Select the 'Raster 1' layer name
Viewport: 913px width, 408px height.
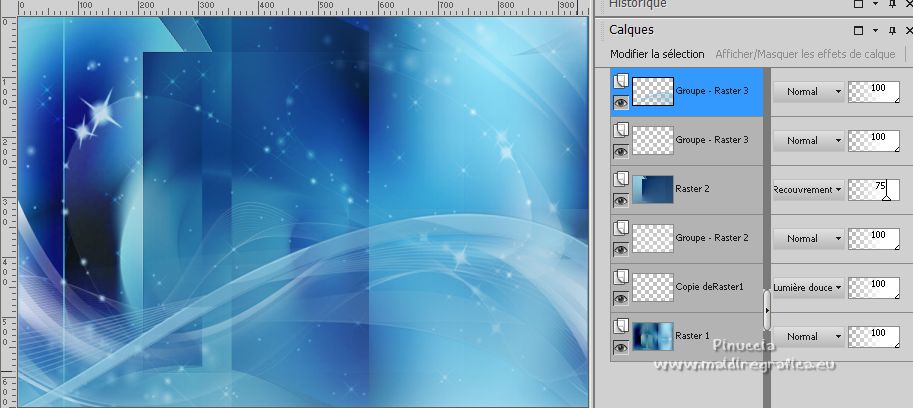point(692,336)
